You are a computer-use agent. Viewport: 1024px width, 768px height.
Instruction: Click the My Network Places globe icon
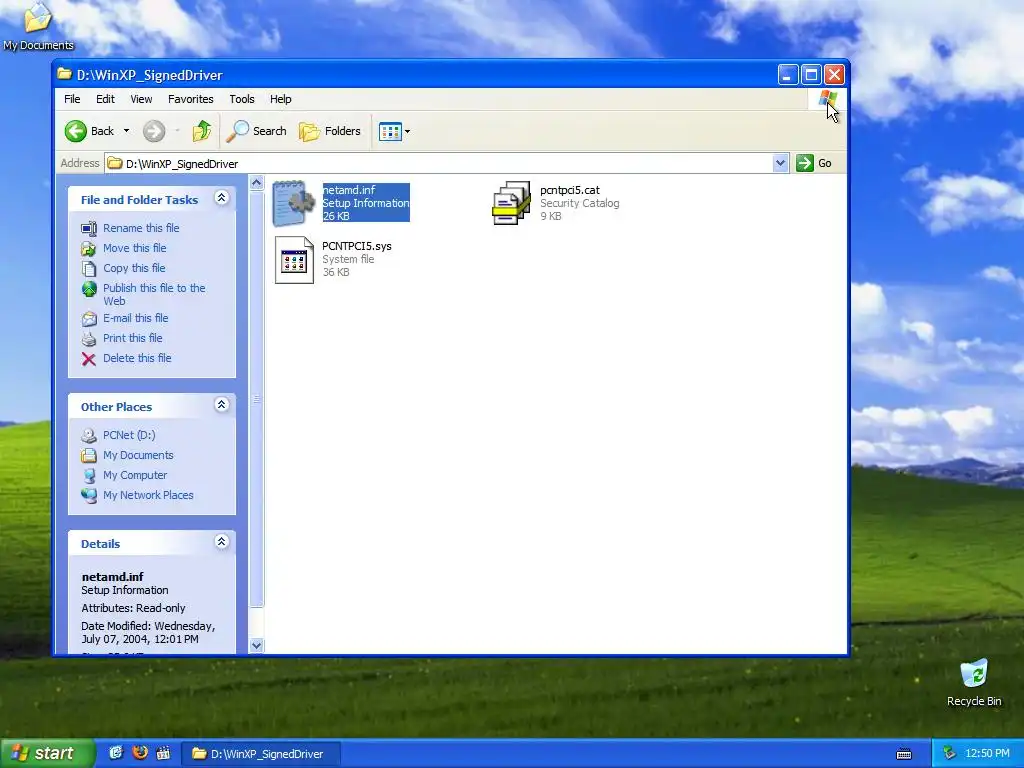coord(89,496)
